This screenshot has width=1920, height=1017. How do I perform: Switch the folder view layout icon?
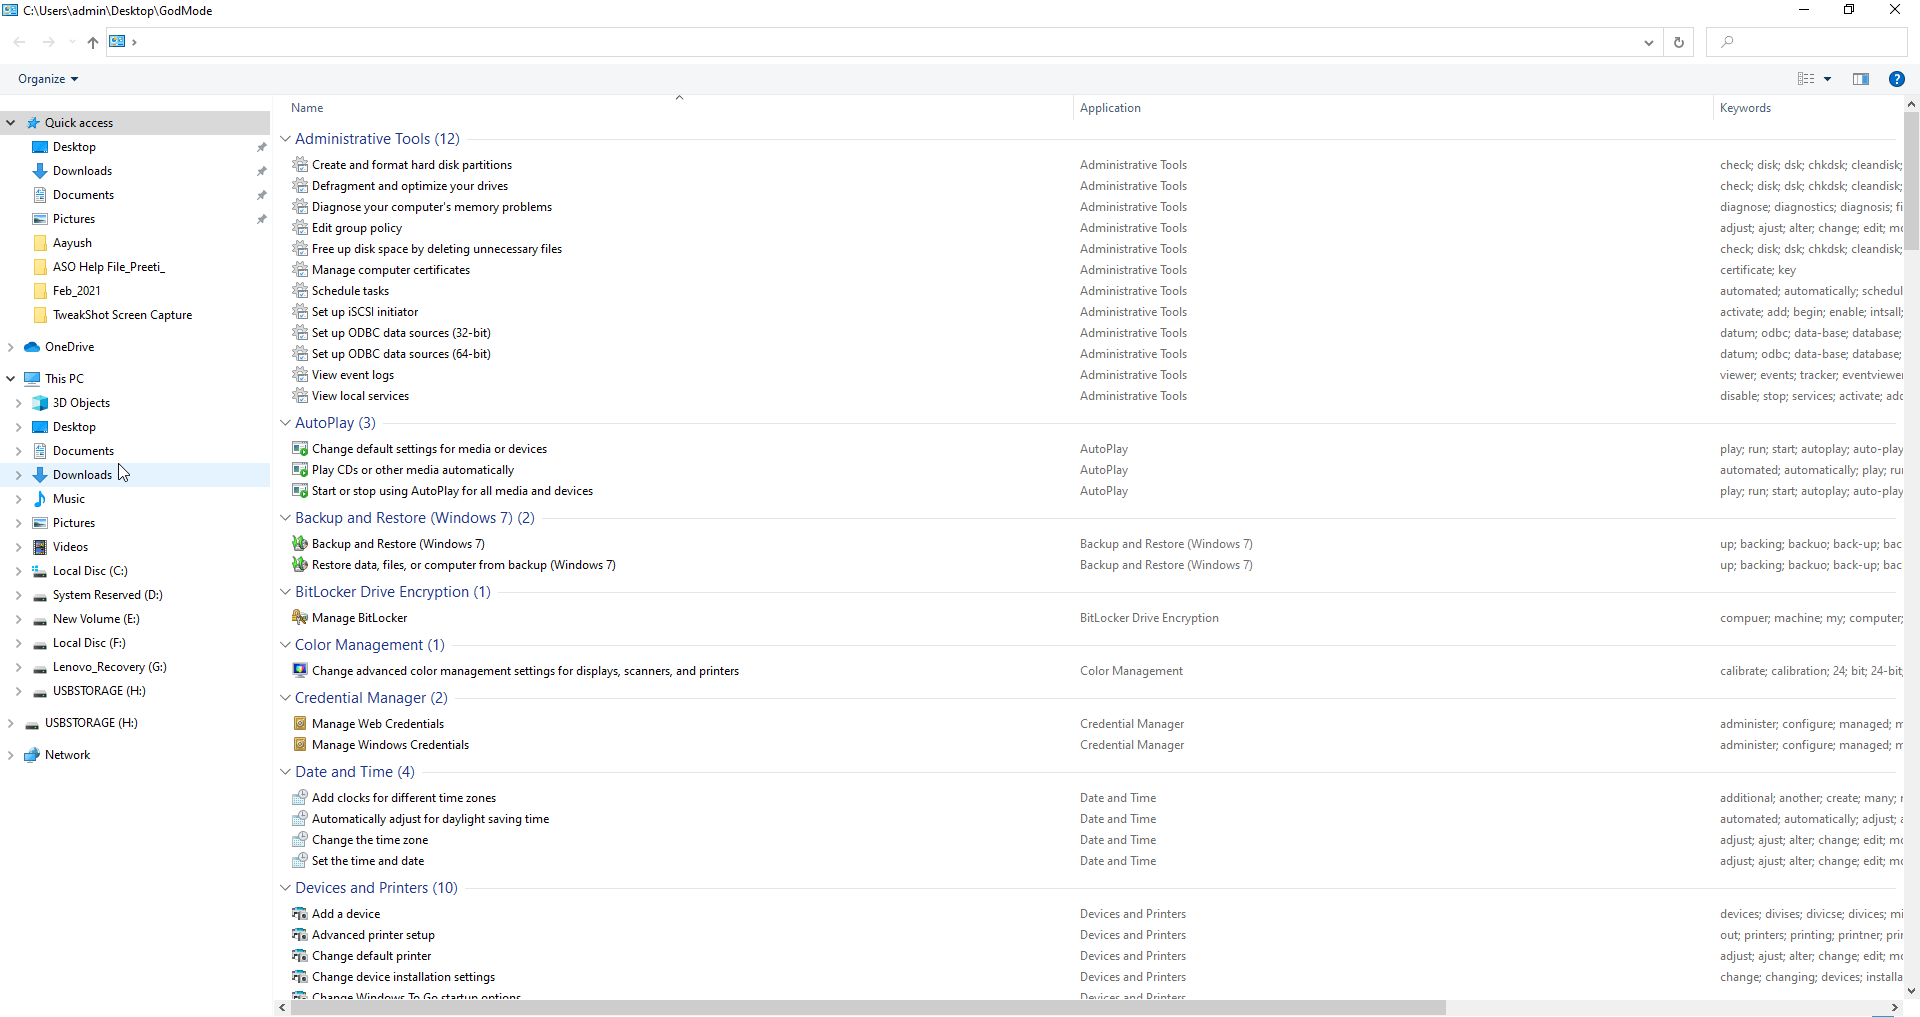1805,79
